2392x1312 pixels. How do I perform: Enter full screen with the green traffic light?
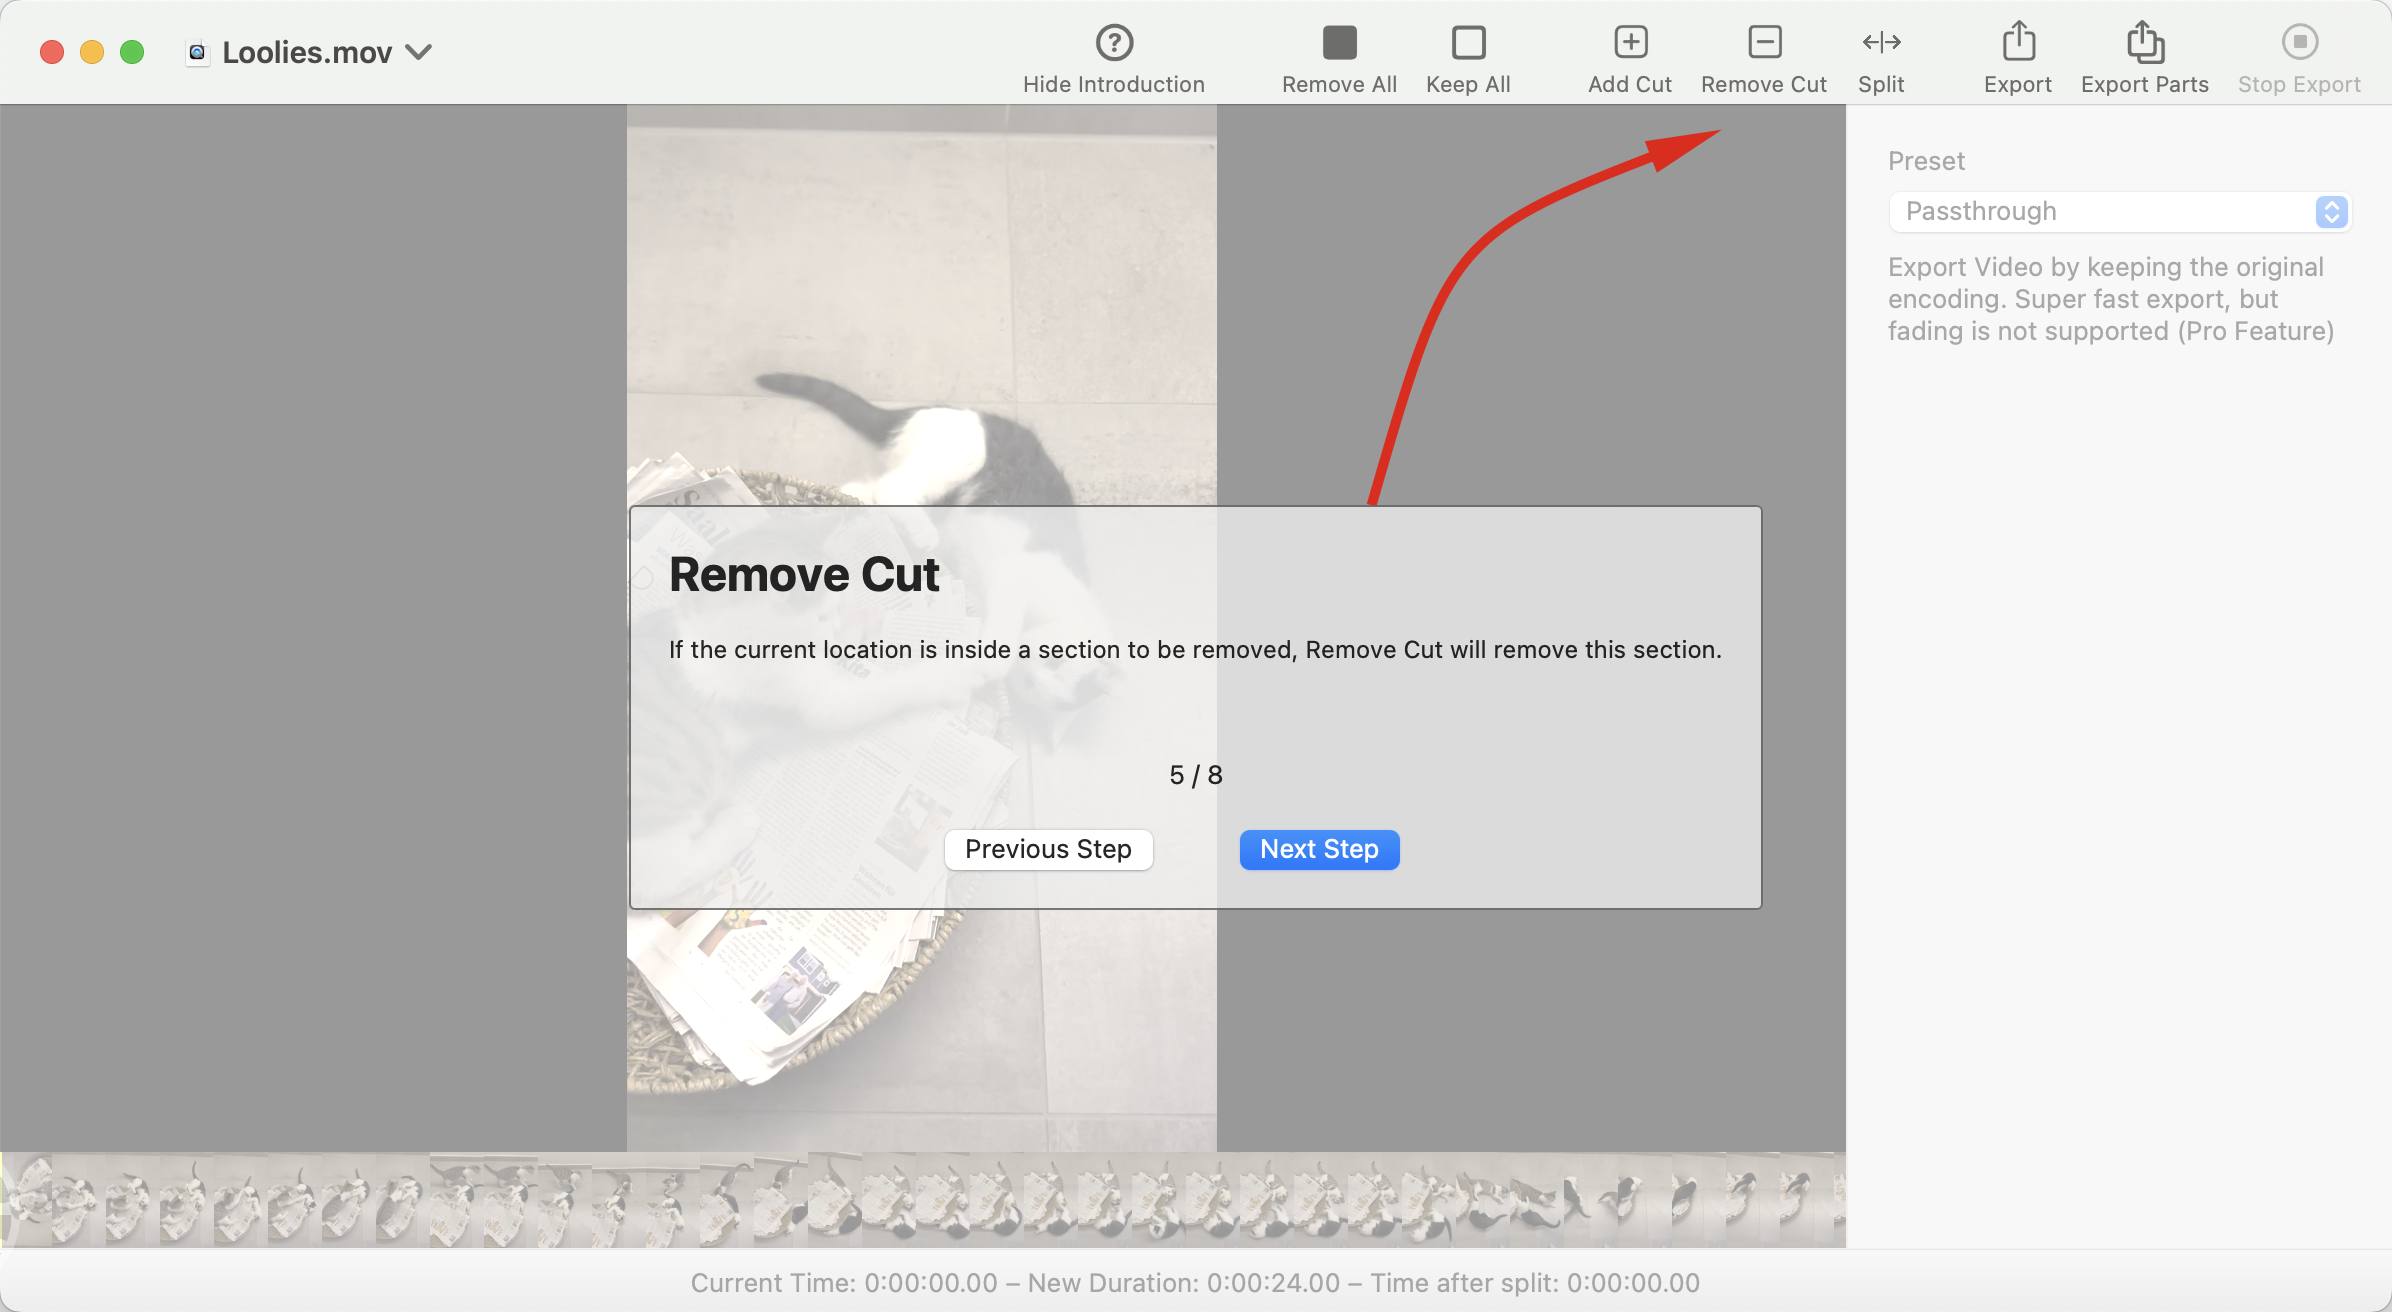click(x=131, y=51)
